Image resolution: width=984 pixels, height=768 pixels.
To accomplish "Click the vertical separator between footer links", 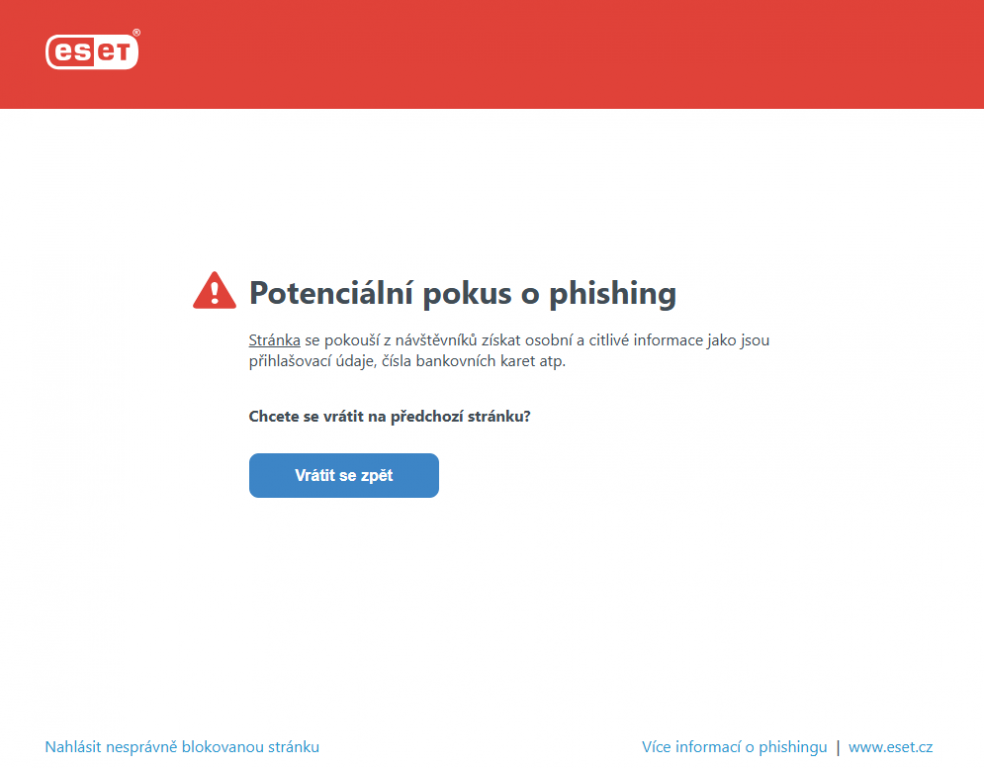I will 838,747.
